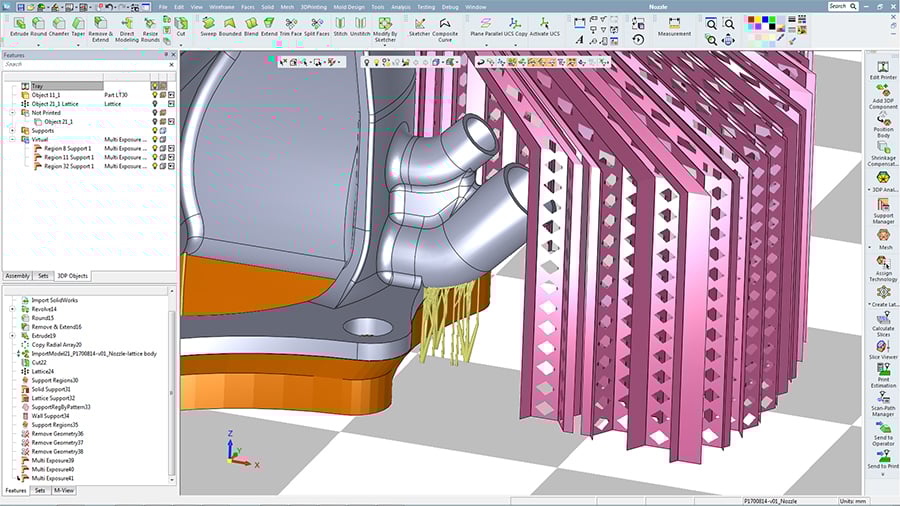The image size is (900, 506).
Task: Toggle lightbulb visibility for Object 11_1
Action: 155,95
